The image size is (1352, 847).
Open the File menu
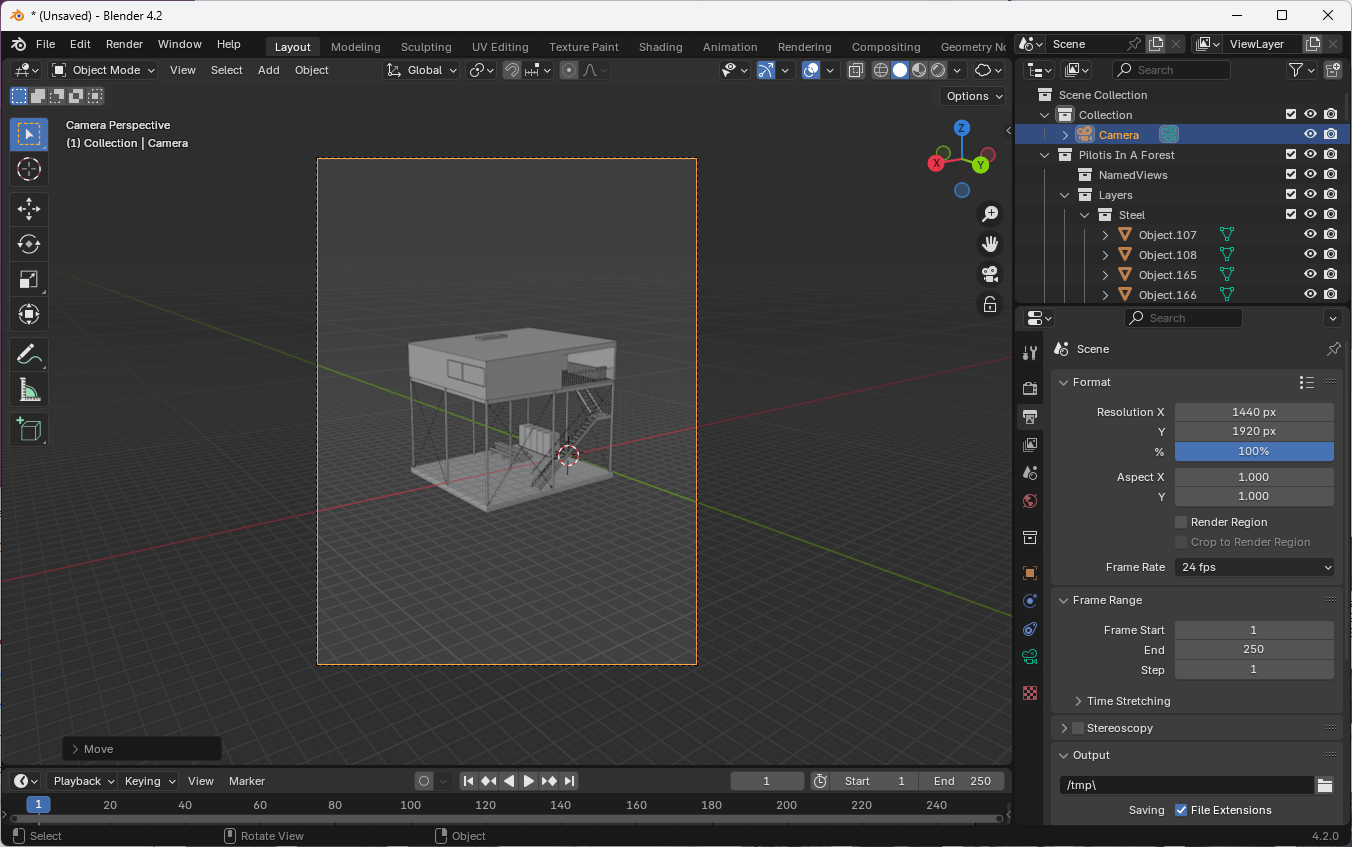(x=46, y=45)
